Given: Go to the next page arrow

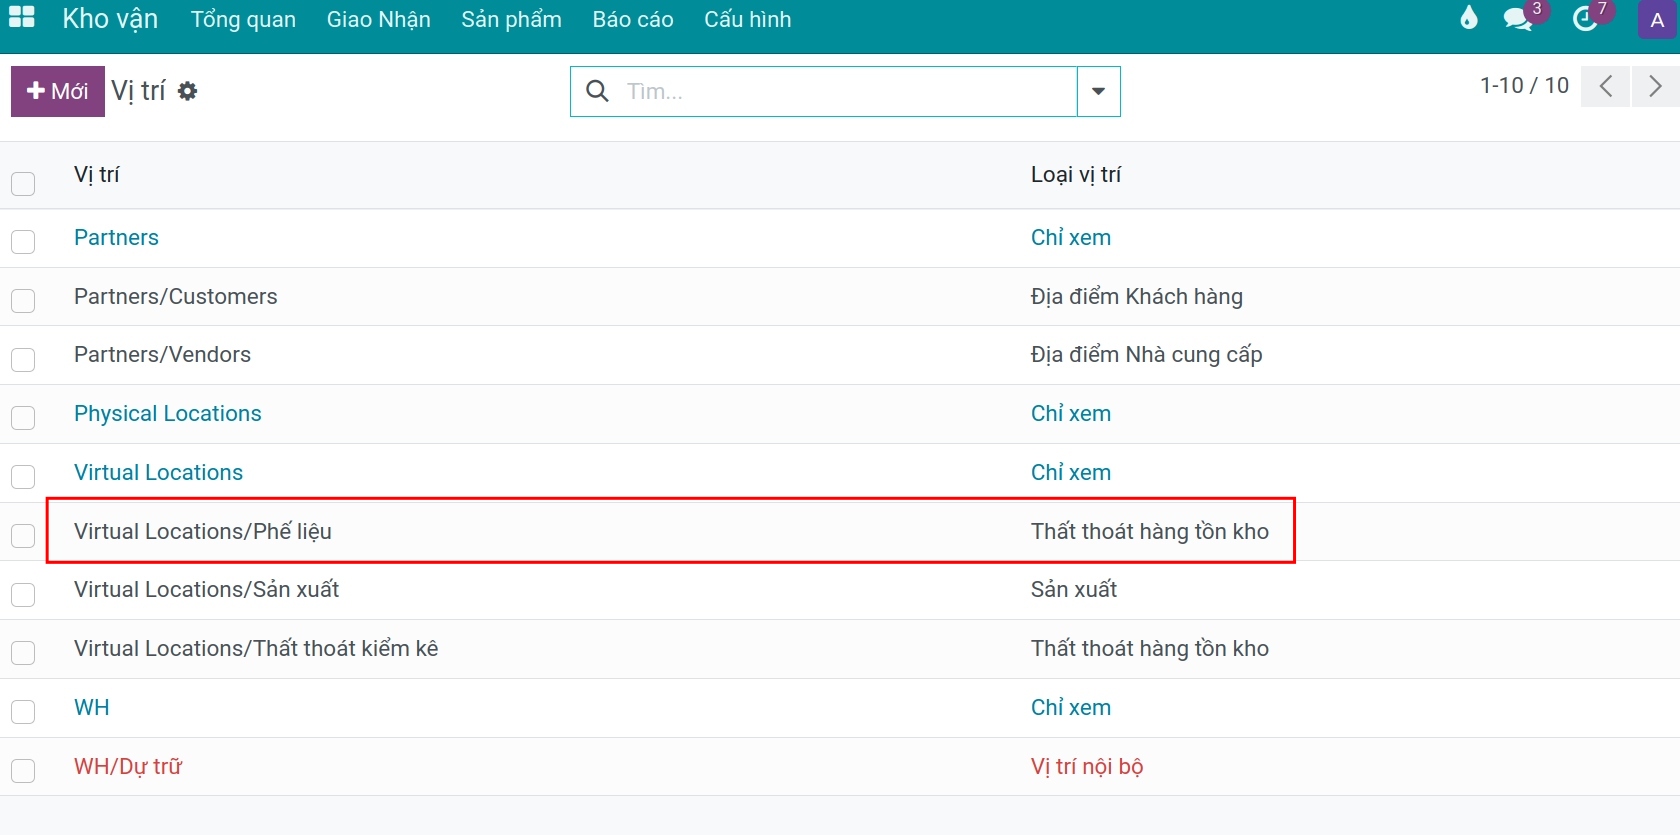Looking at the screenshot, I should pos(1655,86).
